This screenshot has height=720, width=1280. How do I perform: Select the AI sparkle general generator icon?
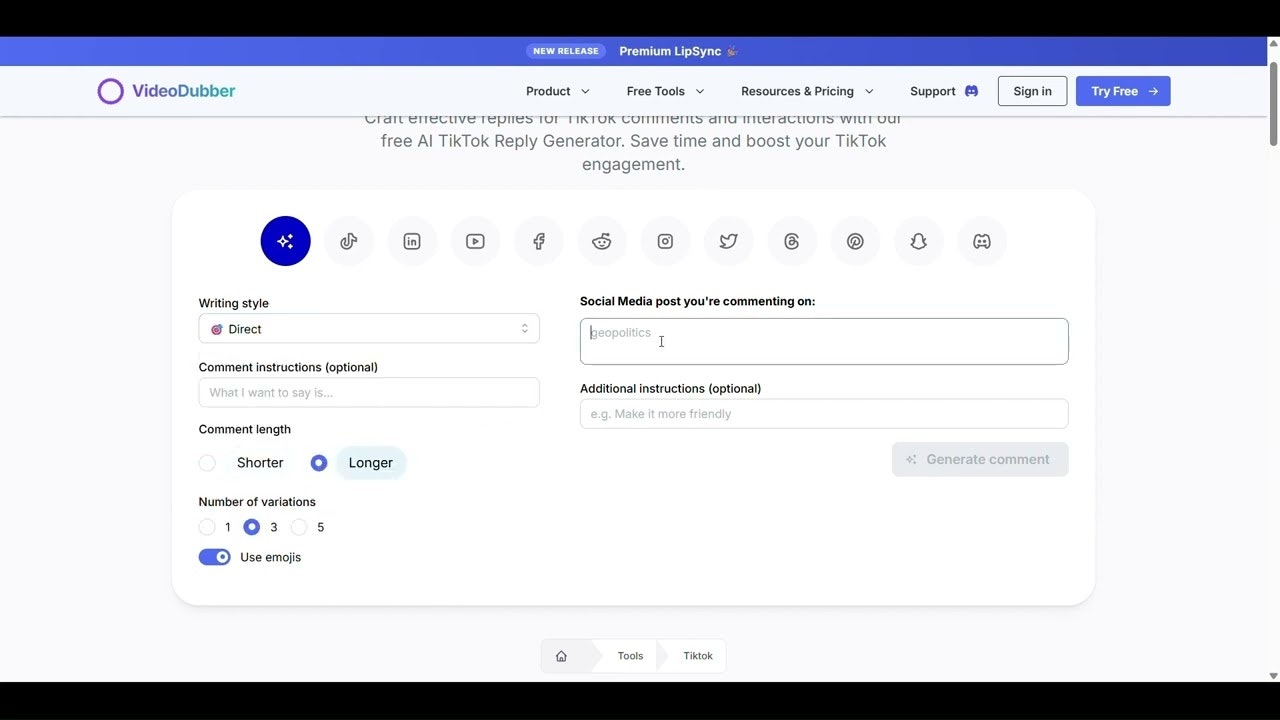click(x=285, y=241)
